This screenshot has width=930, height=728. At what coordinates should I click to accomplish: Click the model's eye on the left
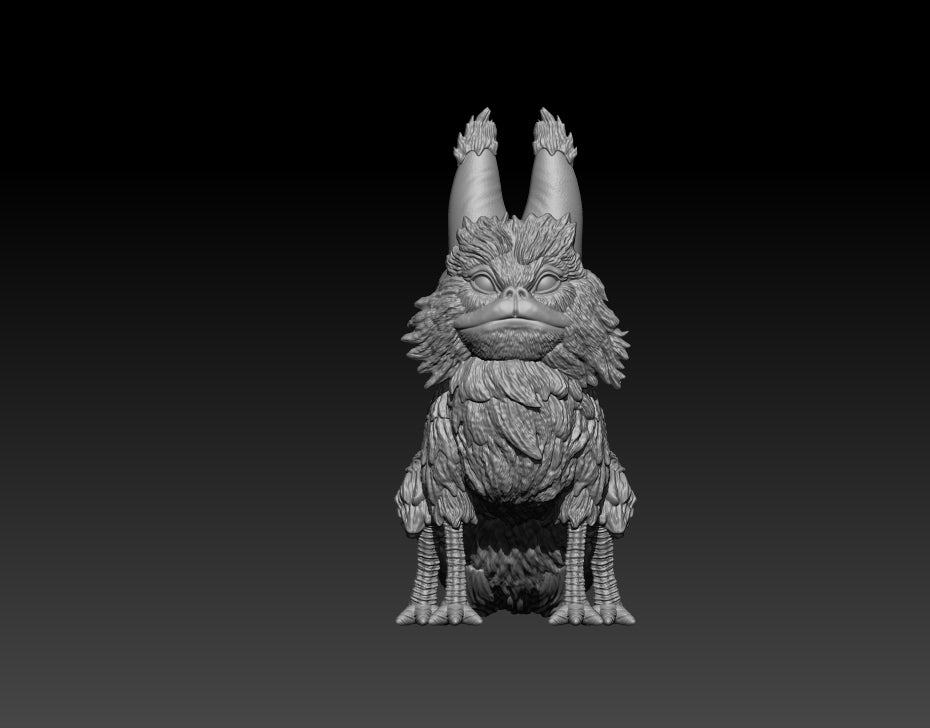click(486, 282)
